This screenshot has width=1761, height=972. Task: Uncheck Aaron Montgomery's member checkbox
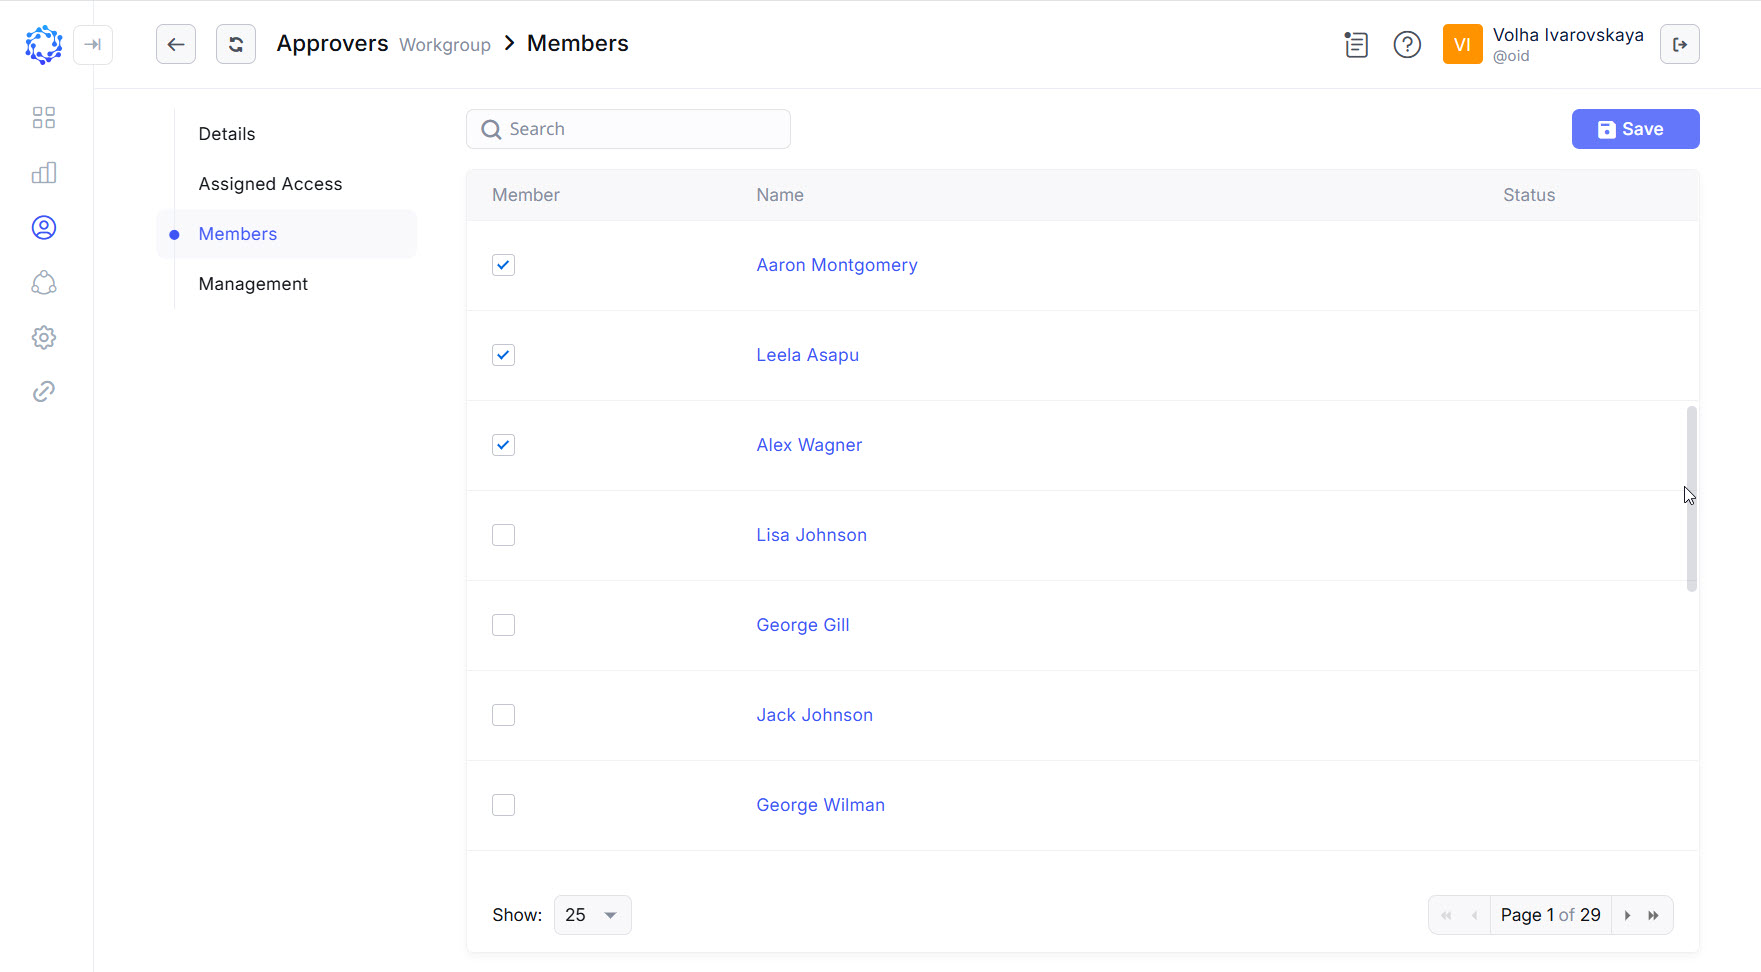[503, 265]
